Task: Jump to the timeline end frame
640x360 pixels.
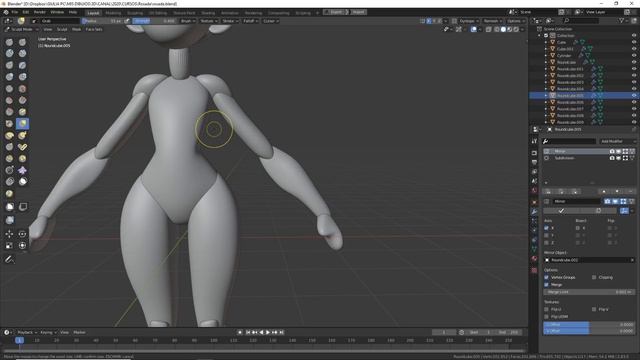Action: click(x=281, y=333)
